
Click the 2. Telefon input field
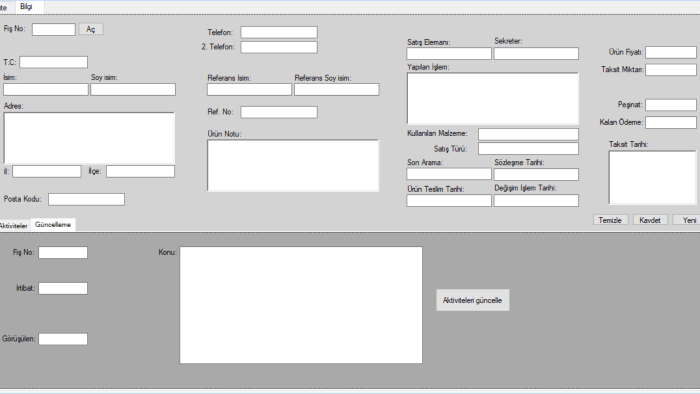(279, 47)
